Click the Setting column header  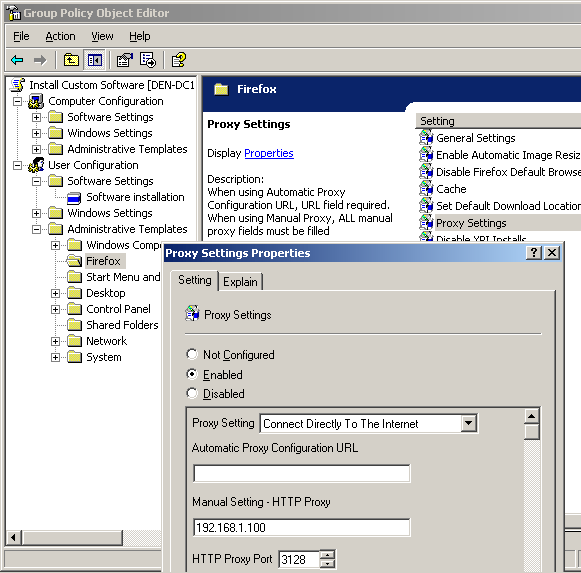coord(498,121)
